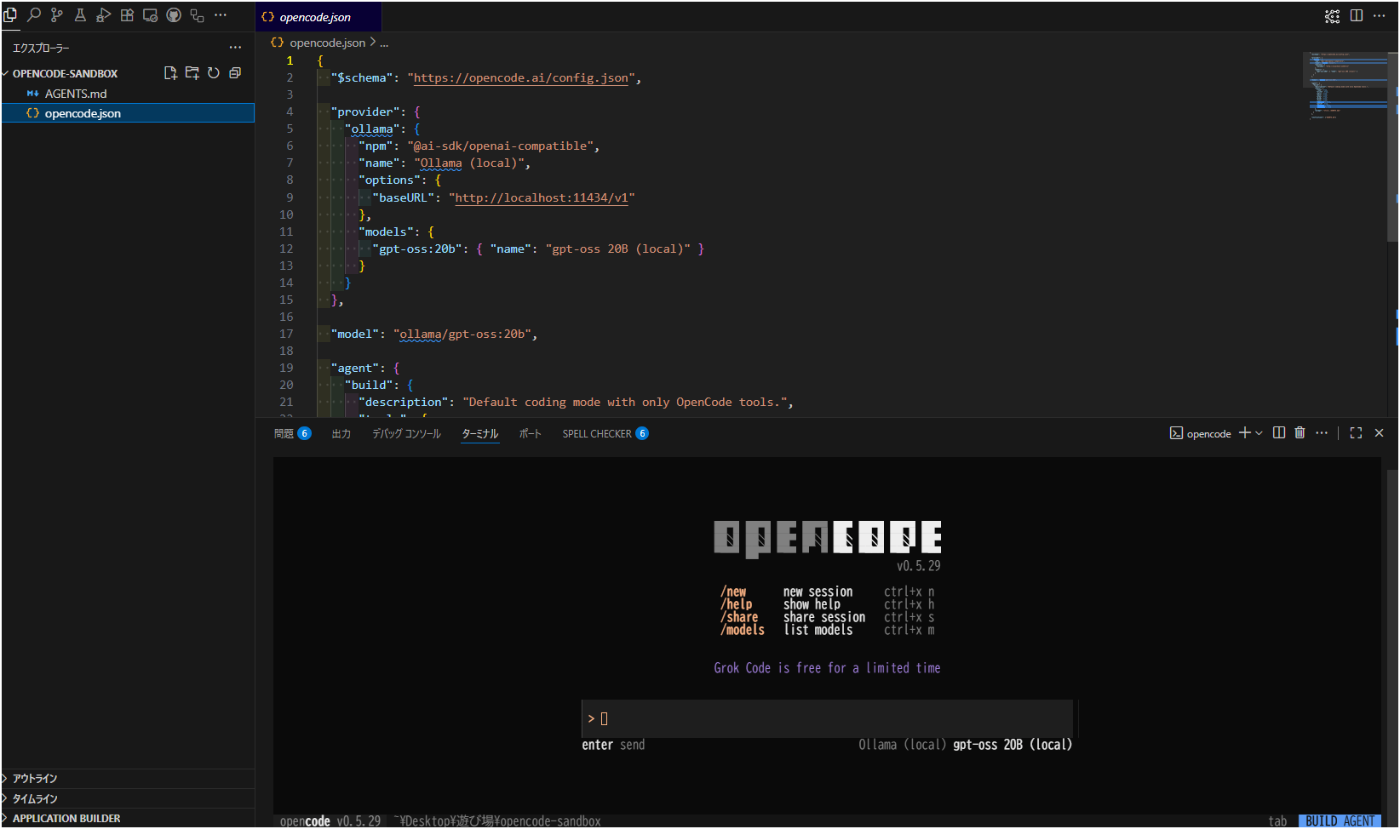
Task: Click the opencode terminal instance label
Action: click(x=1201, y=433)
